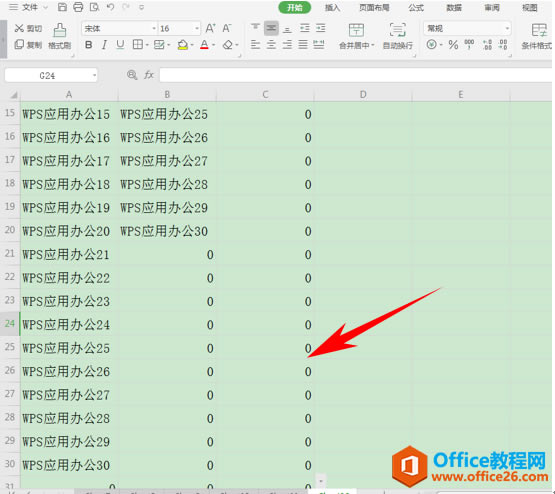Image resolution: width=555 pixels, height=494 pixels.
Task: Click the Save icon in quick access bar
Action: (62, 7)
